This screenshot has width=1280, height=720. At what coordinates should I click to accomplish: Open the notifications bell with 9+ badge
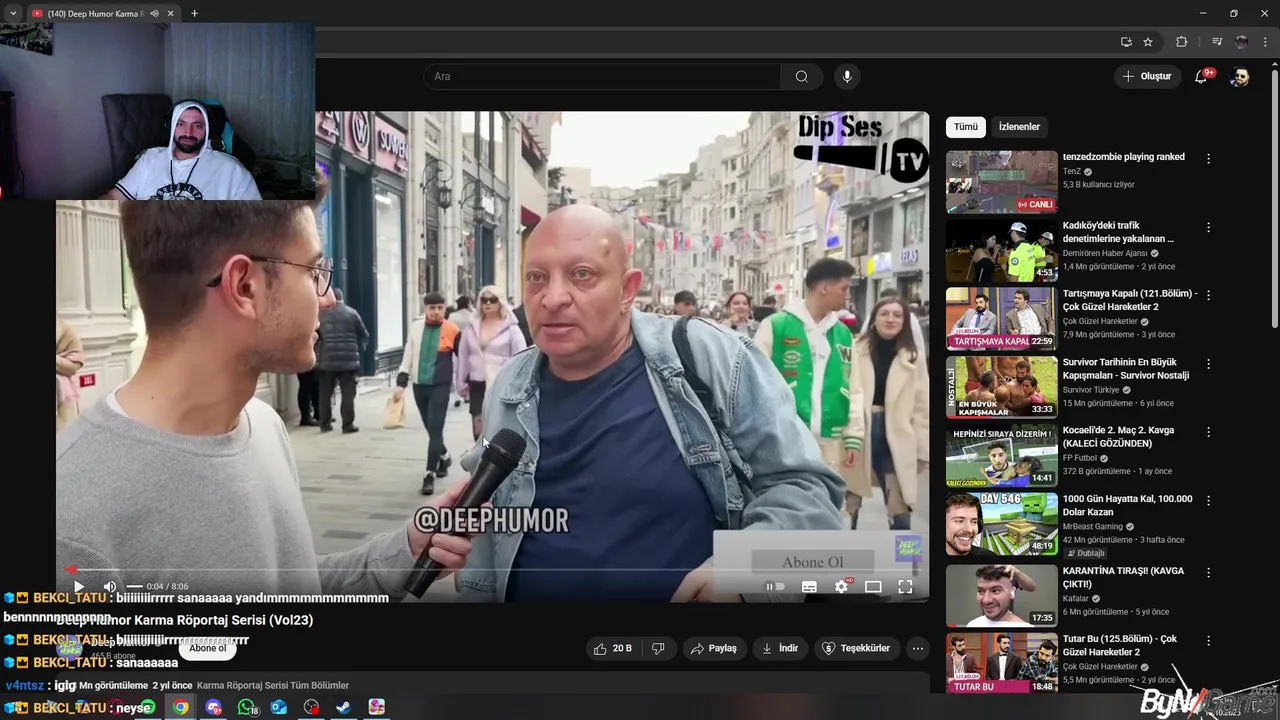point(1202,76)
